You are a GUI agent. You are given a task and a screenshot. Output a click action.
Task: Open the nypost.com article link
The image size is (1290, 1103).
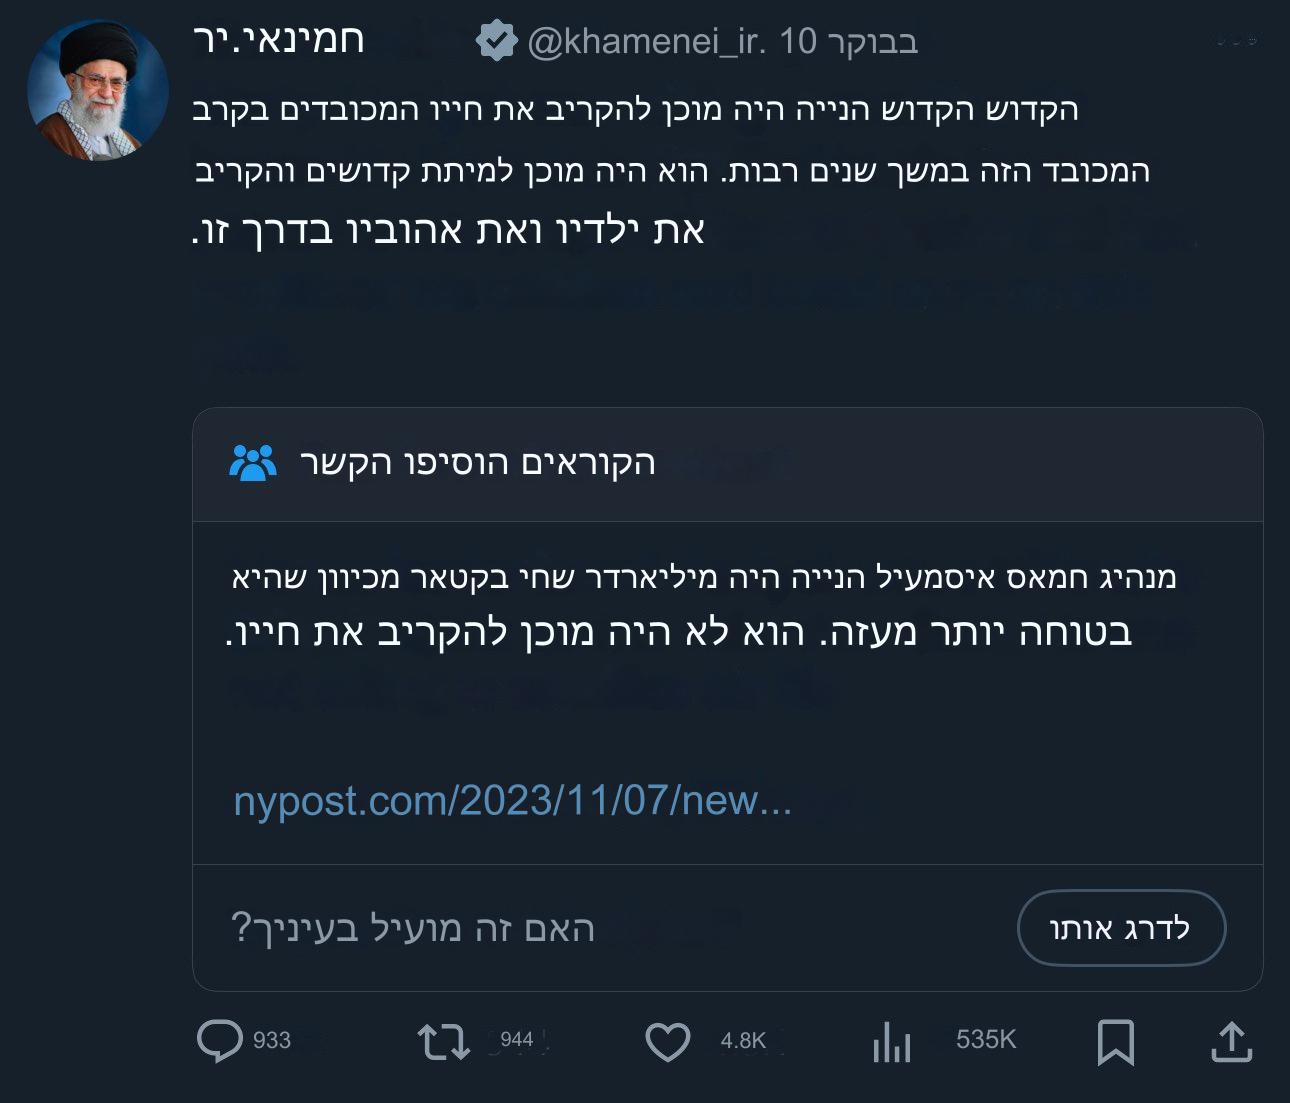(x=512, y=801)
